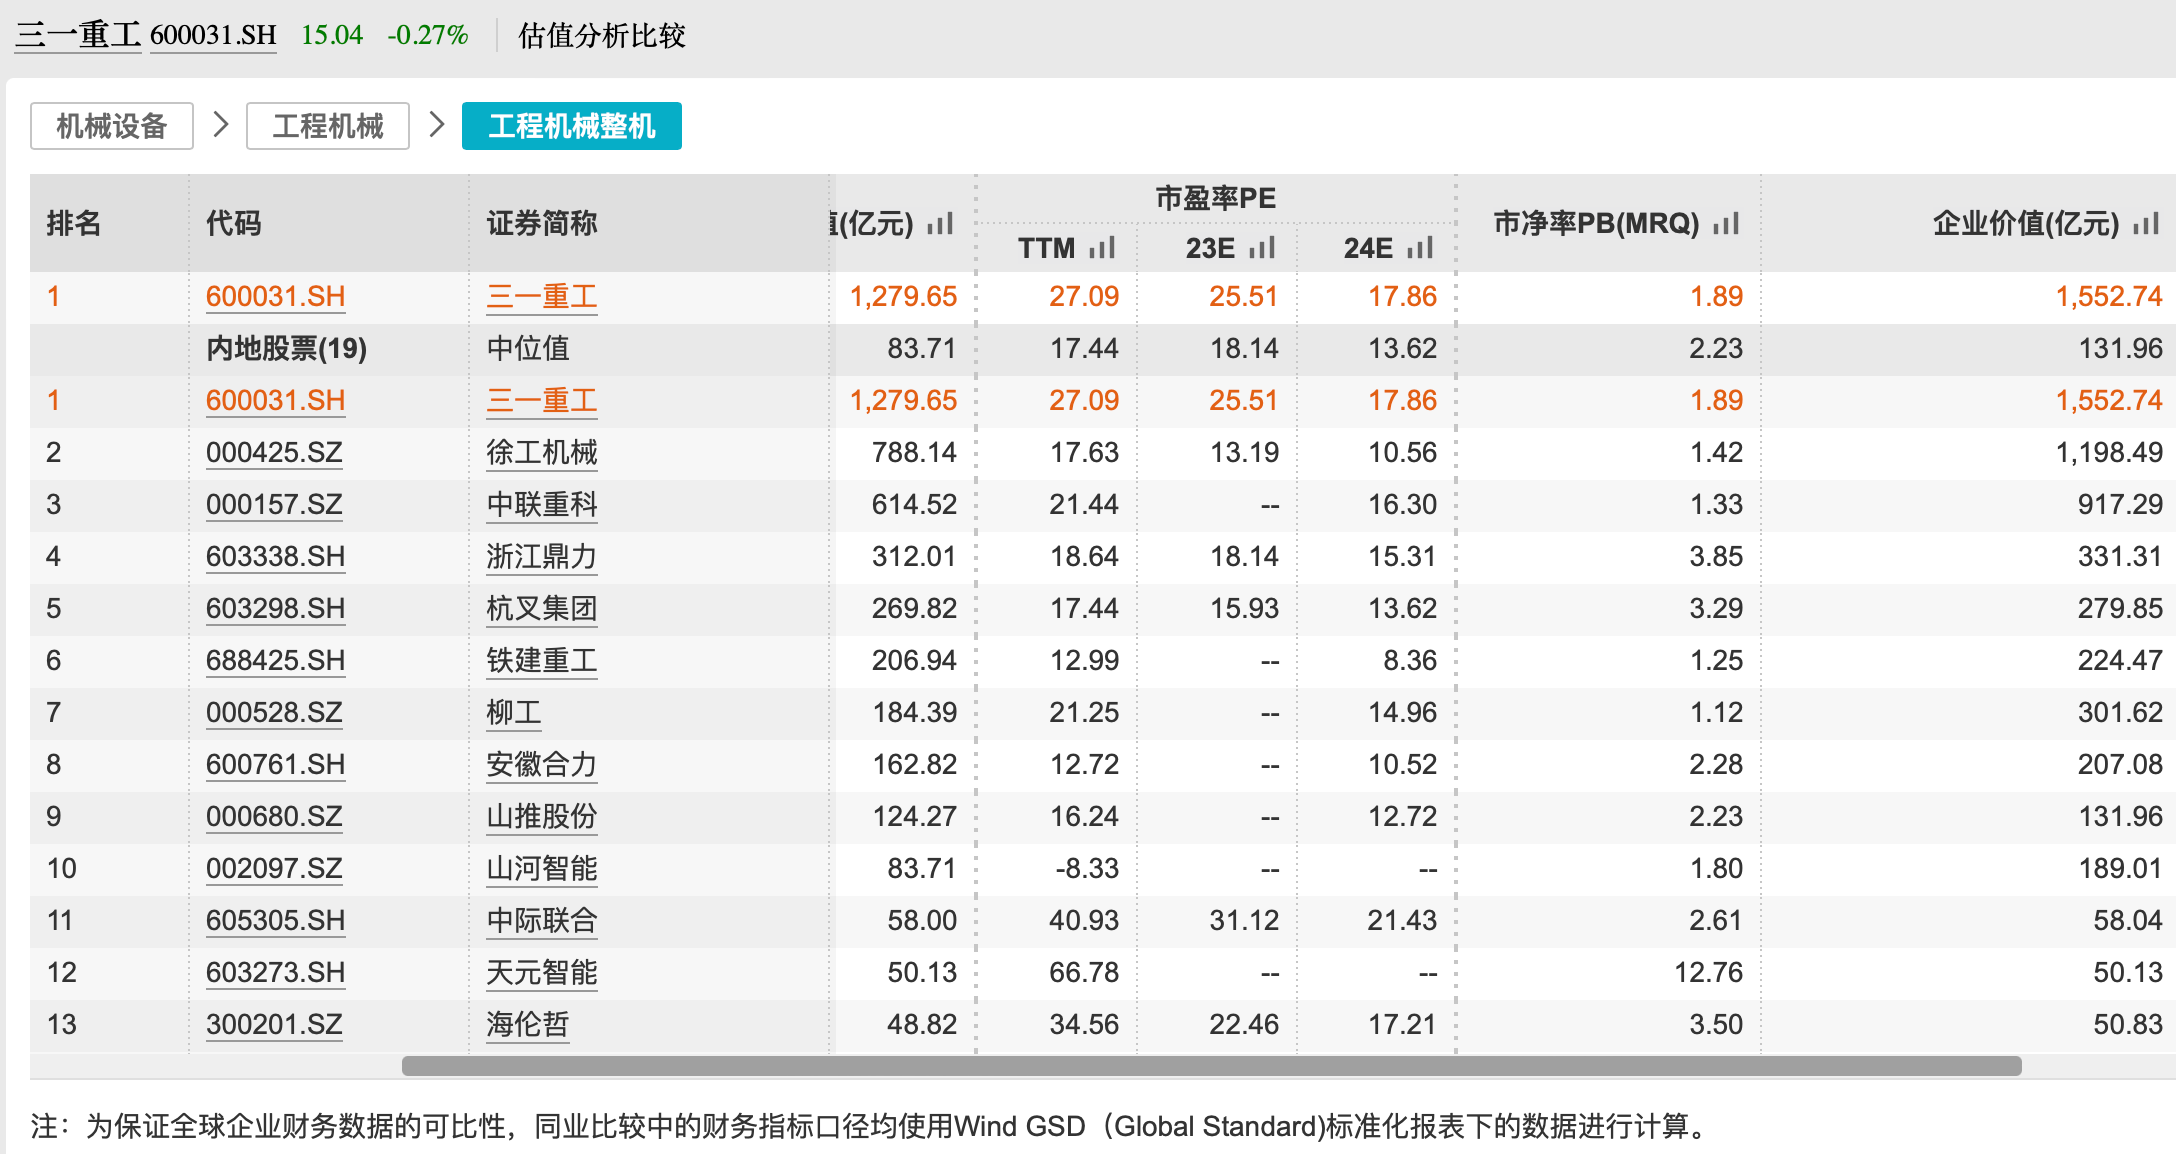
Task: Click TTM PE 40.93 for 中际联合
Action: tap(1084, 920)
